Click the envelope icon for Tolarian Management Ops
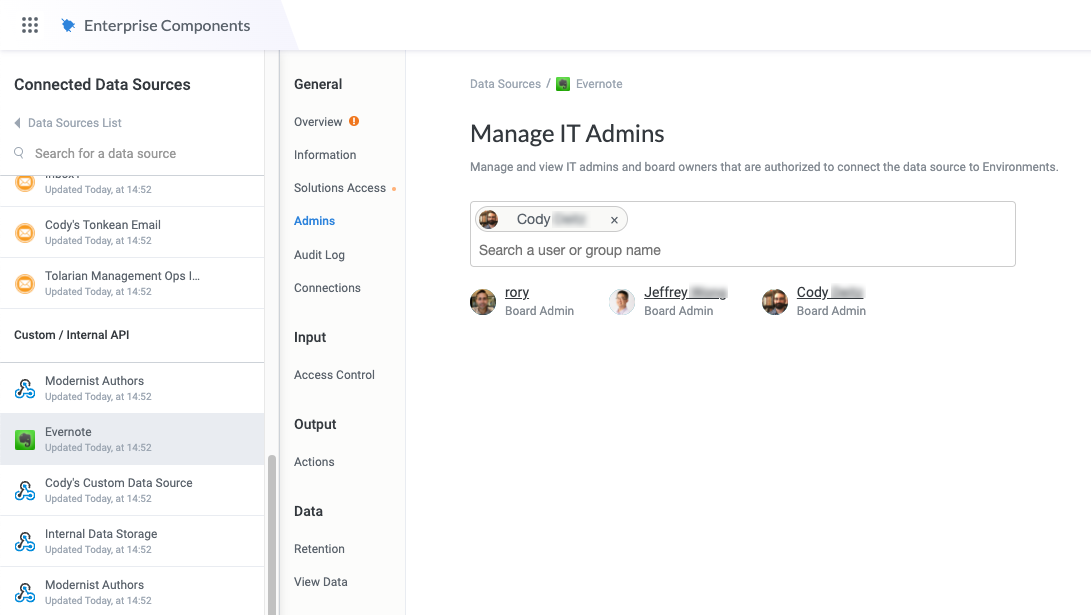 point(25,283)
